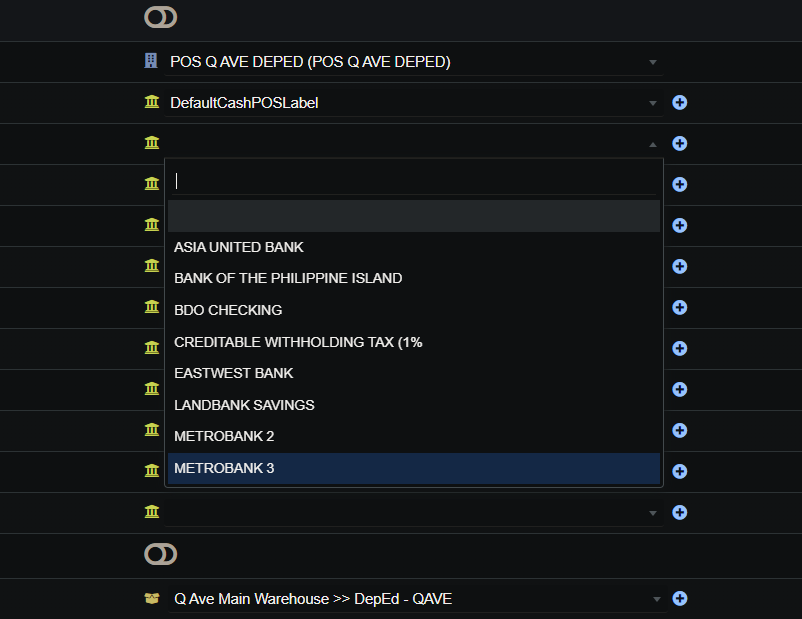The width and height of the screenshot is (802, 619).
Task: Select BDO CHECKING option
Action: 228,310
